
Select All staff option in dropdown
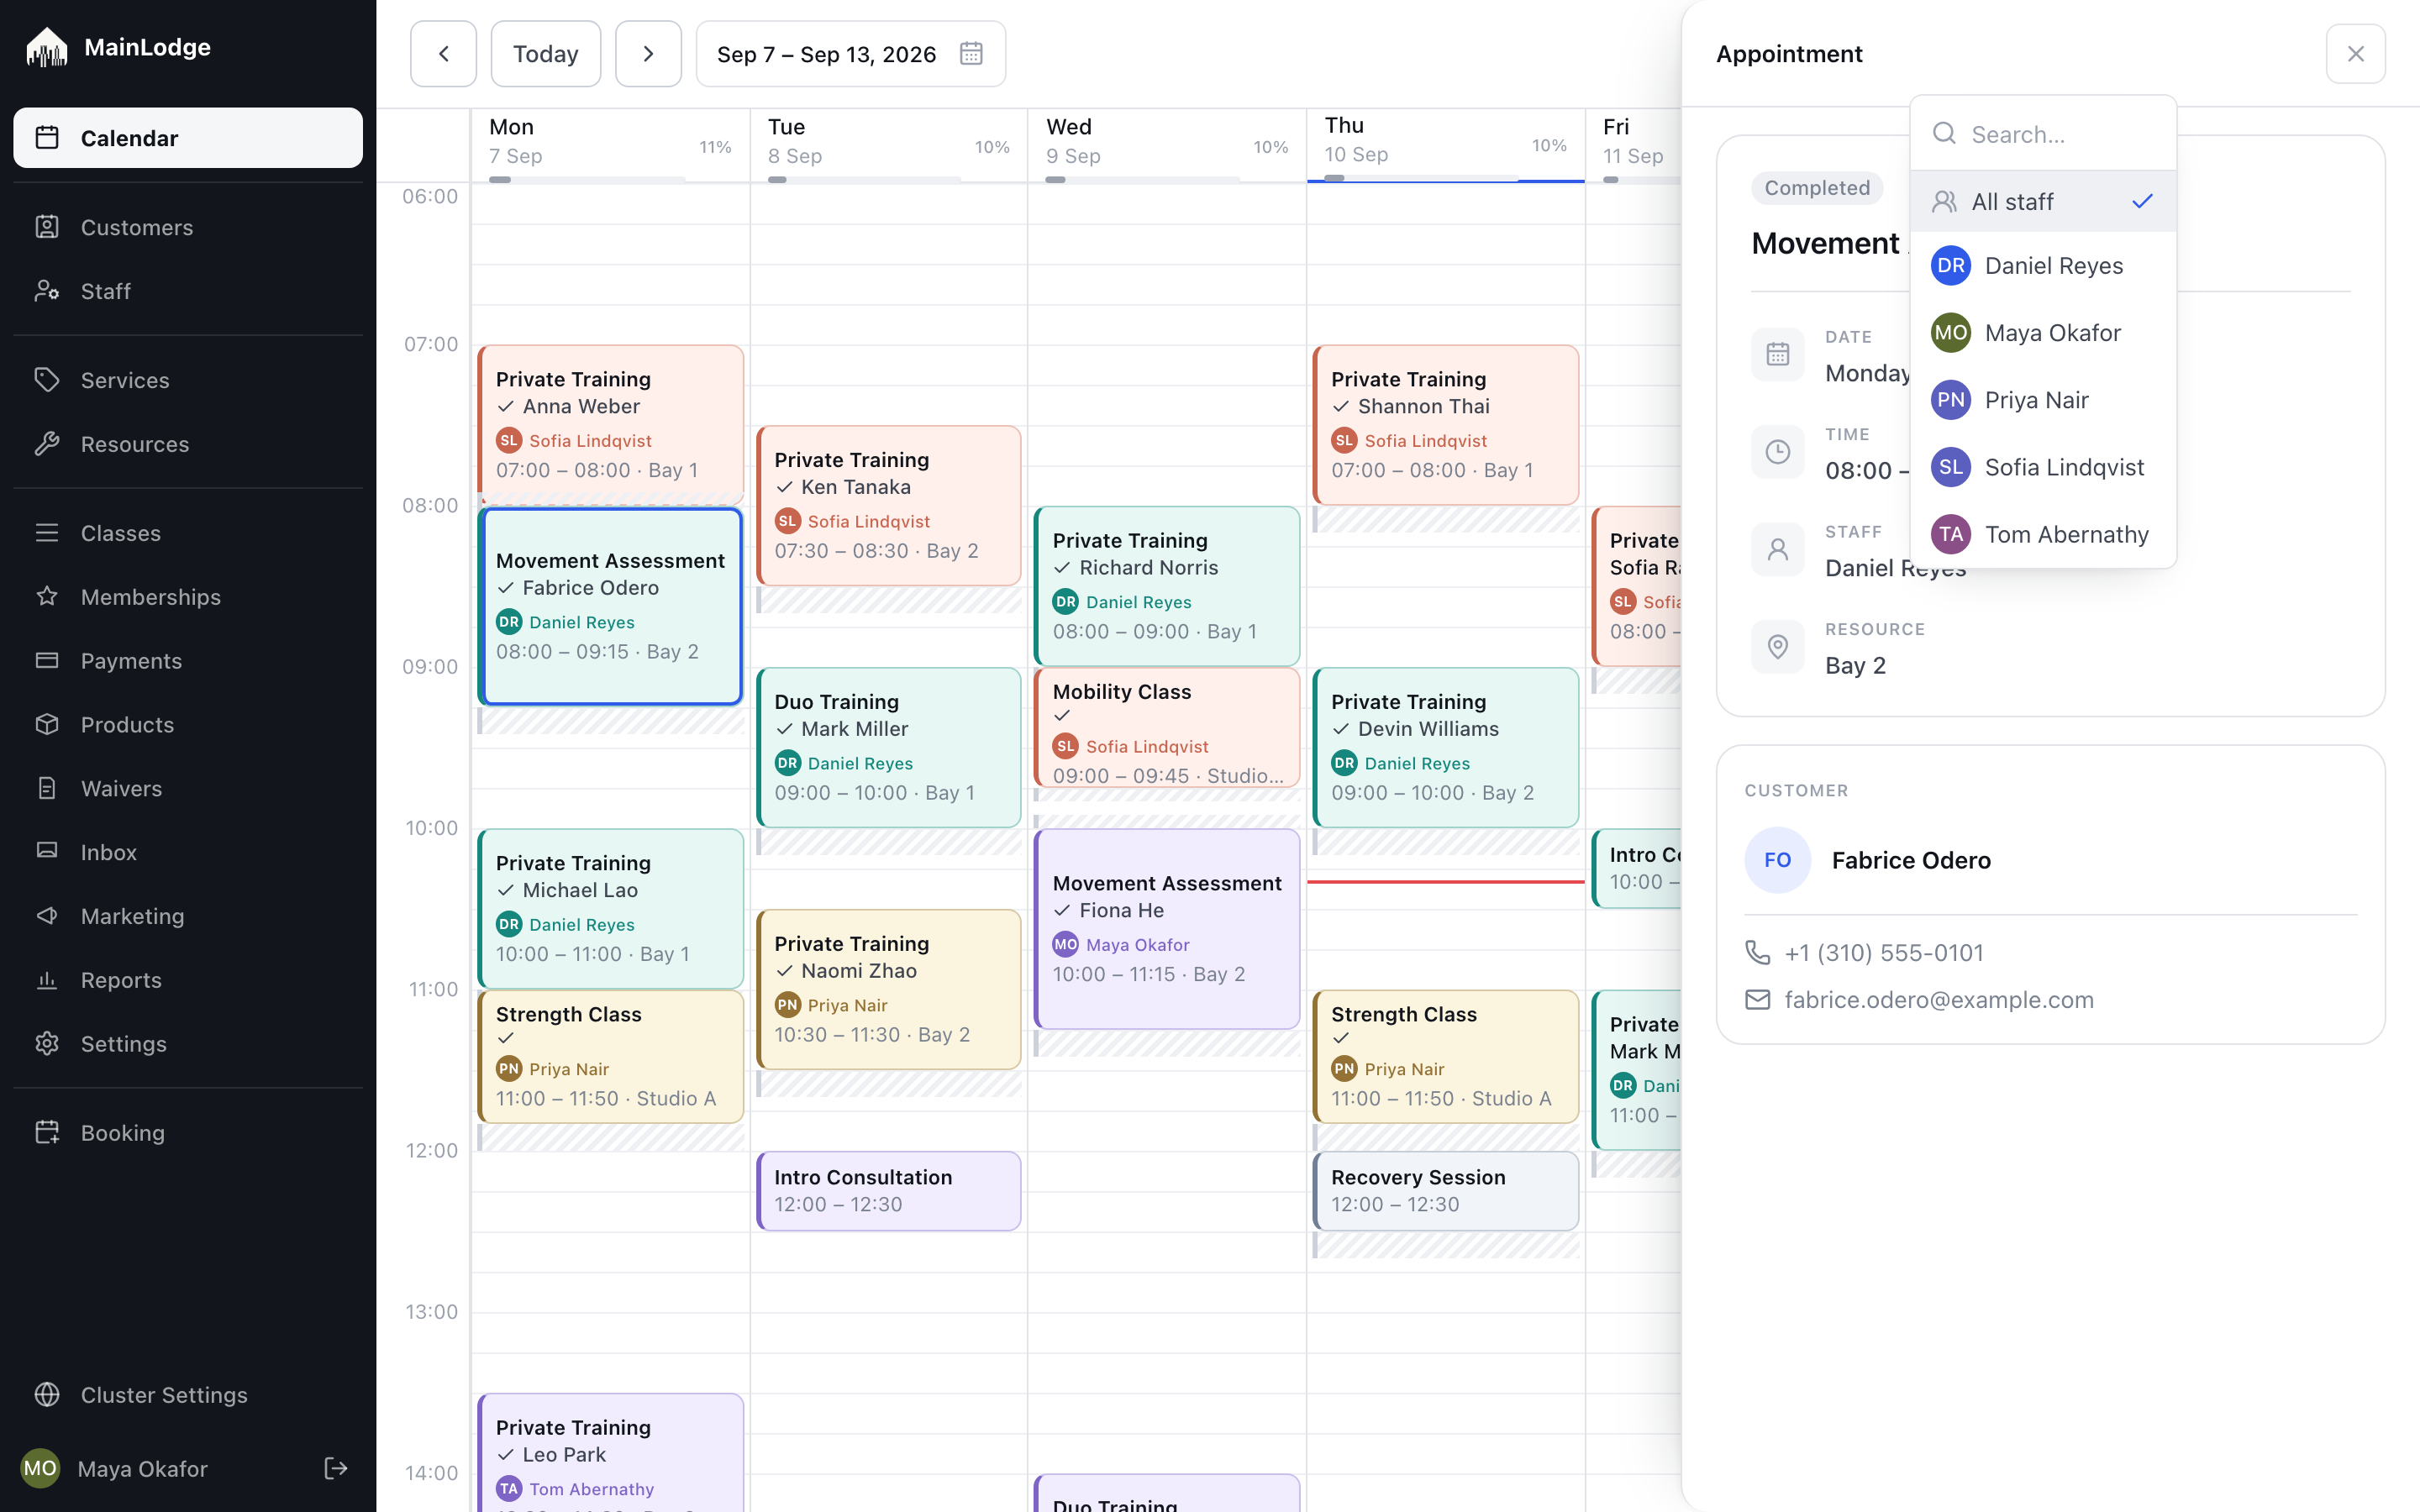tap(2043, 201)
